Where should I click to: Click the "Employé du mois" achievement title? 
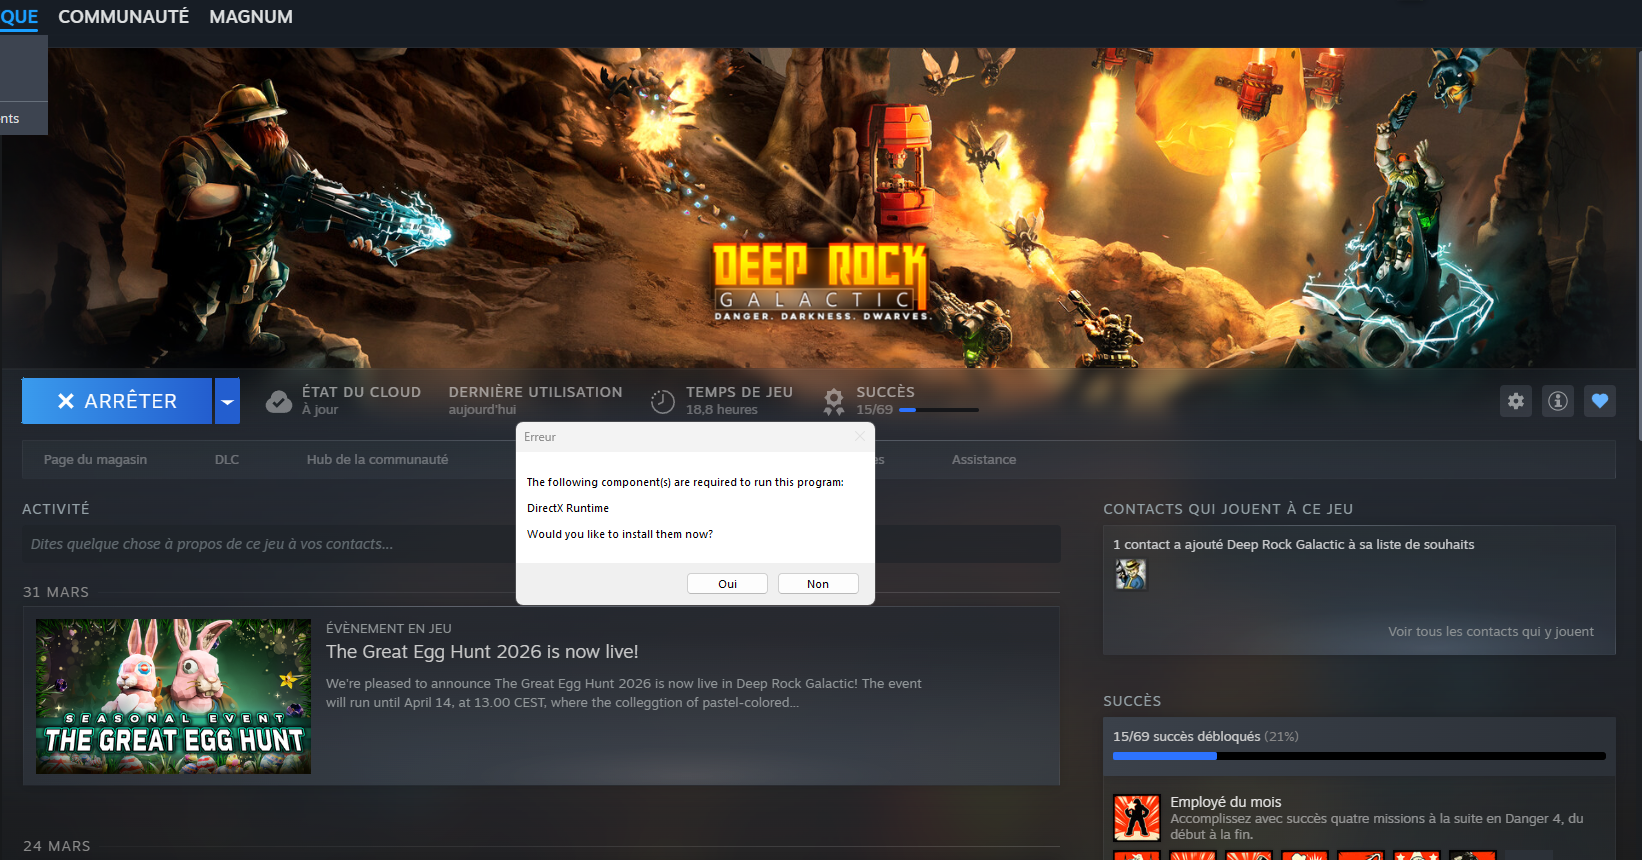point(1226,802)
